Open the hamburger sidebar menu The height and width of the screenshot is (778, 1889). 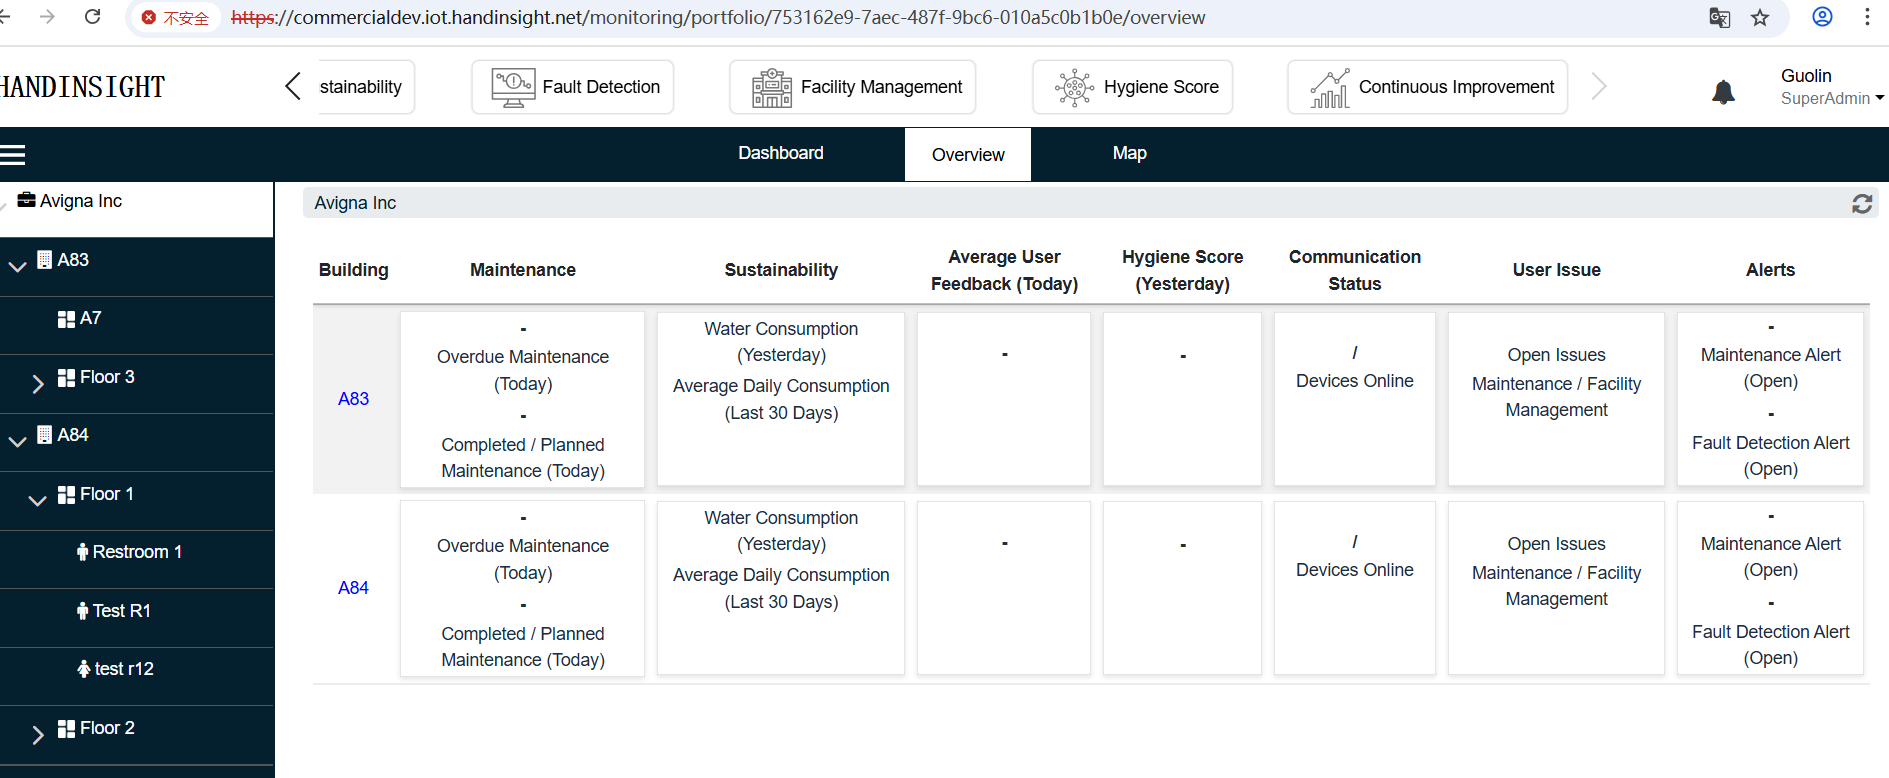point(13,154)
